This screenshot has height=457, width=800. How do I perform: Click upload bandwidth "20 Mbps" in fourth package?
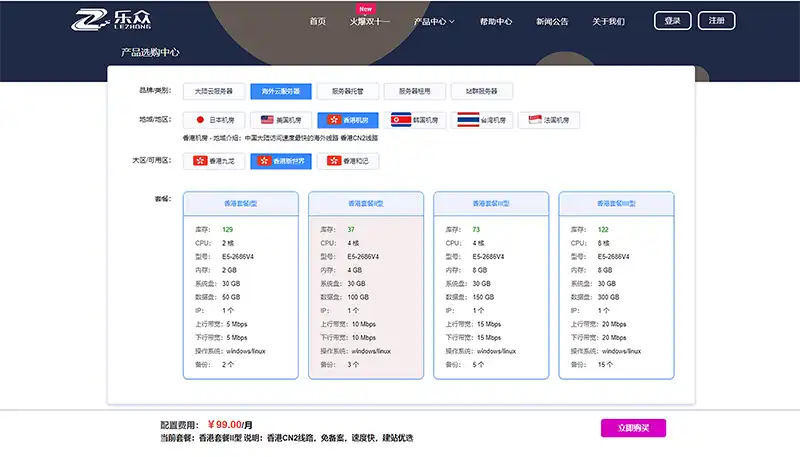[x=614, y=324]
